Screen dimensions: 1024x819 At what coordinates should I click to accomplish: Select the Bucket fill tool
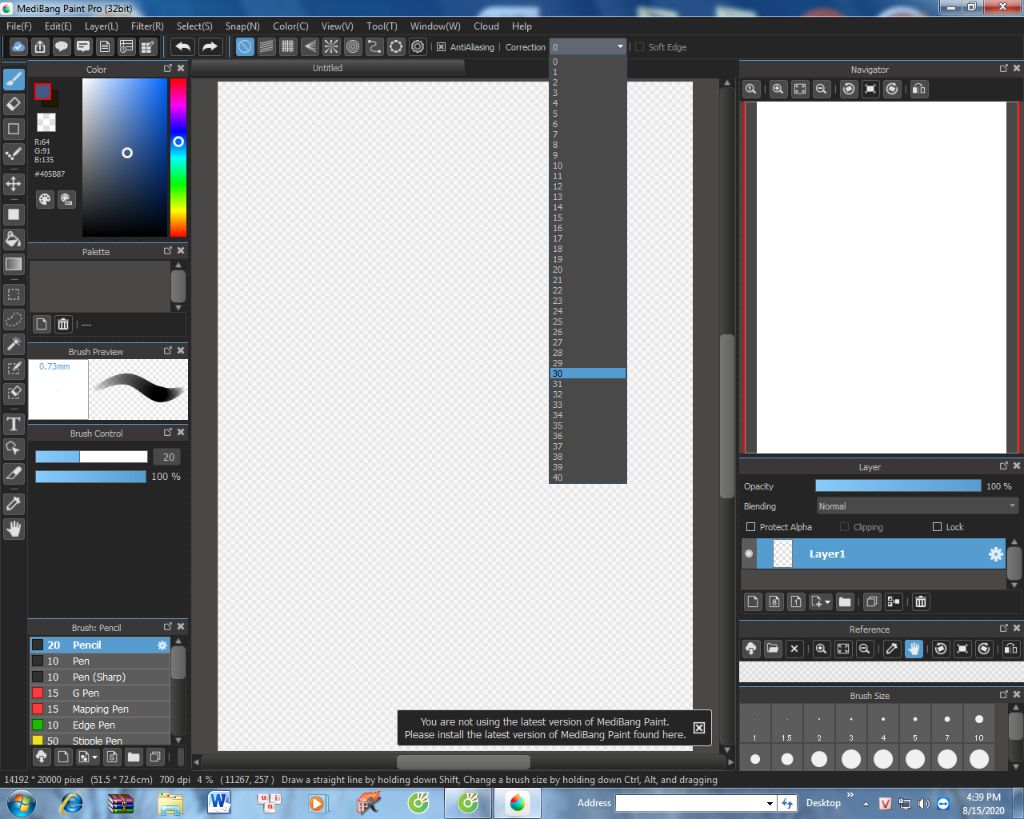click(14, 239)
